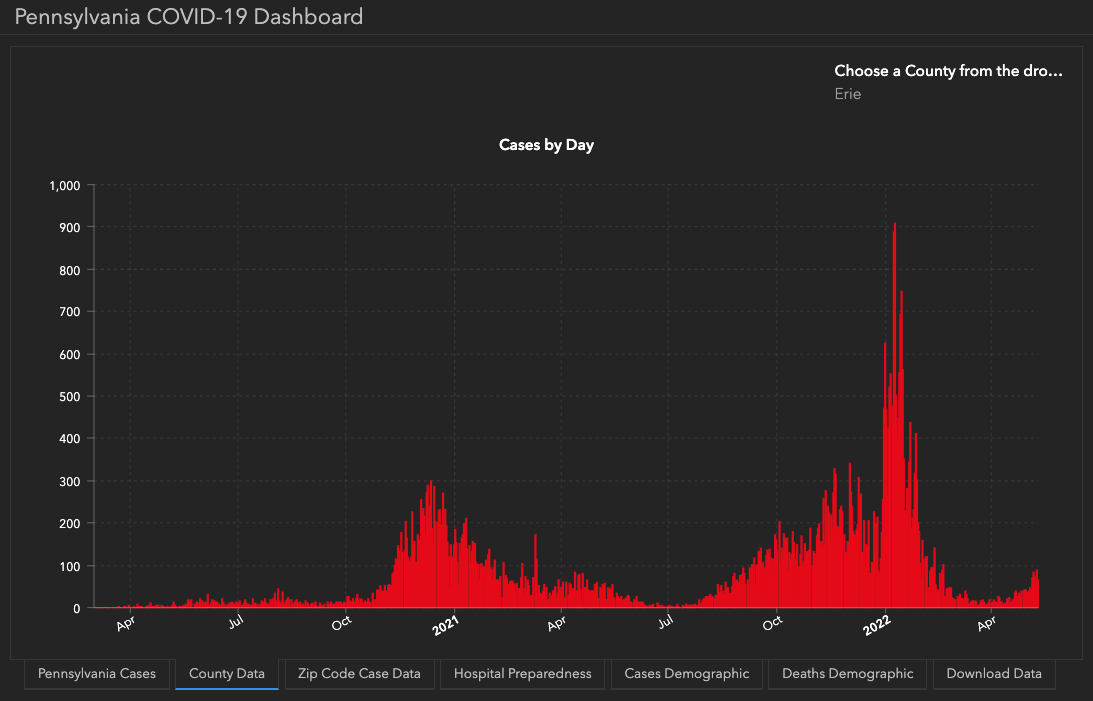Expand the Choose a County dropdown
This screenshot has height=701, width=1093.
(947, 71)
